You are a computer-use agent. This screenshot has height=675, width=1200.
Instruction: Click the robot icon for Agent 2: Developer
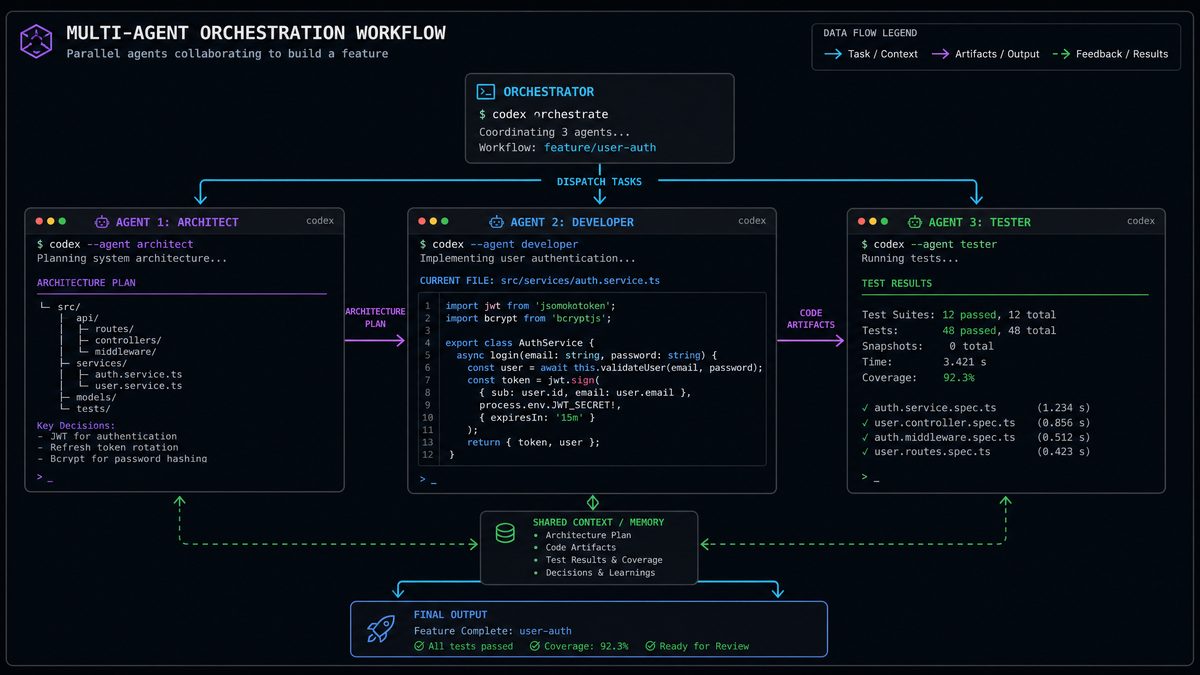[x=496, y=222]
